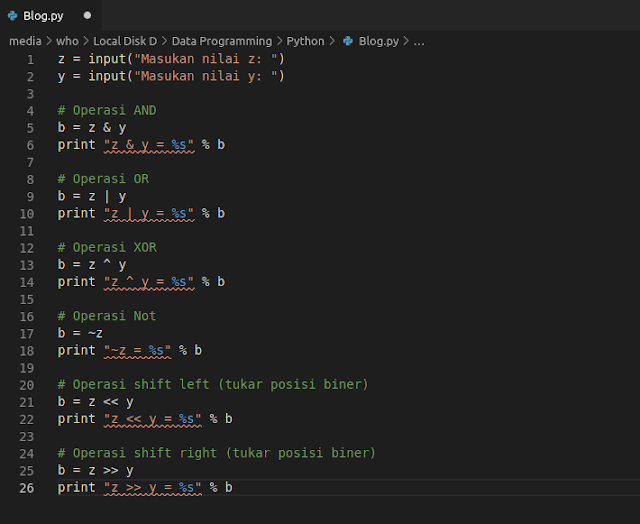Click the unsaved dot on Blog.py tab
The height and width of the screenshot is (524, 640).
[x=87, y=16]
